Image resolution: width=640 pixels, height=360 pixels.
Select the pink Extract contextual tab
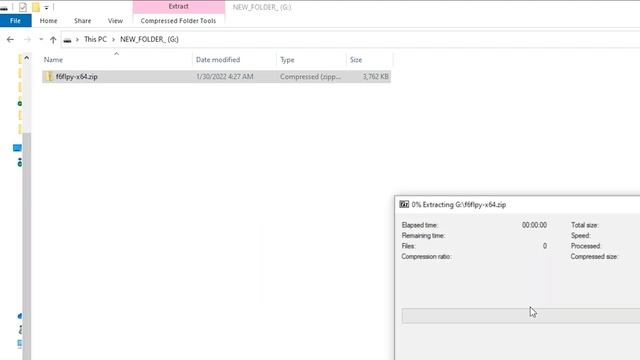pyautogui.click(x=179, y=7)
